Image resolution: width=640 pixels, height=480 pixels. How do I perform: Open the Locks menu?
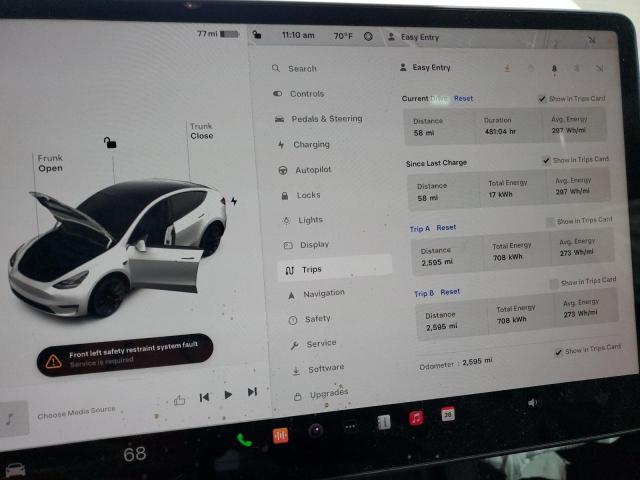[301, 195]
